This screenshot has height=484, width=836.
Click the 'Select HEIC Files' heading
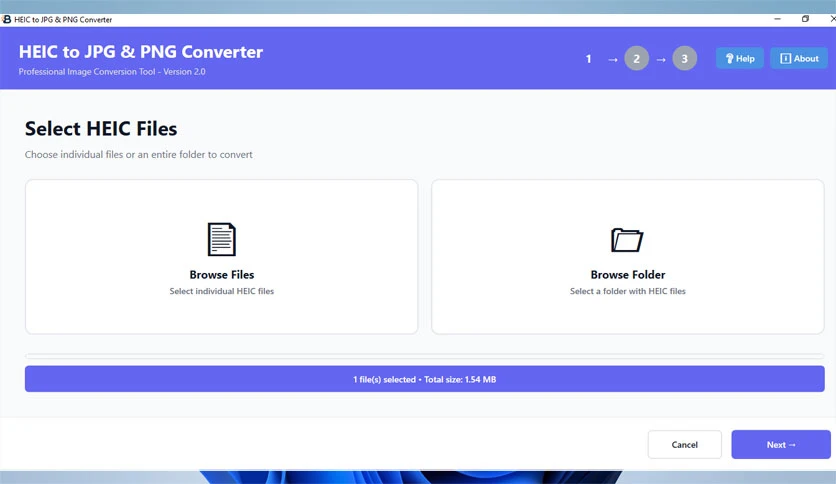click(101, 128)
